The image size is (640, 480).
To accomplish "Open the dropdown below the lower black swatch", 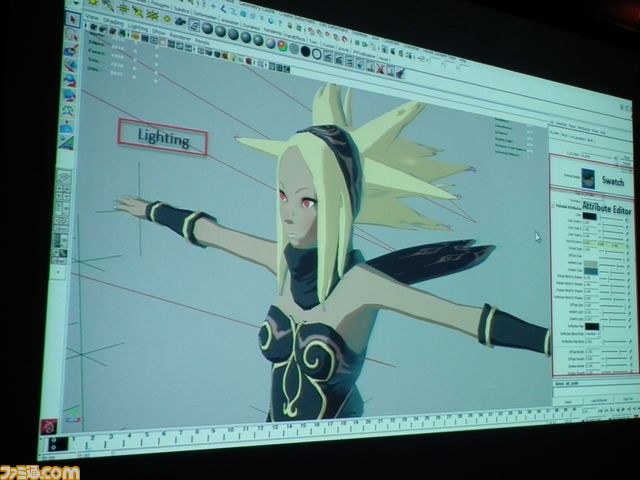I will tap(592, 333).
